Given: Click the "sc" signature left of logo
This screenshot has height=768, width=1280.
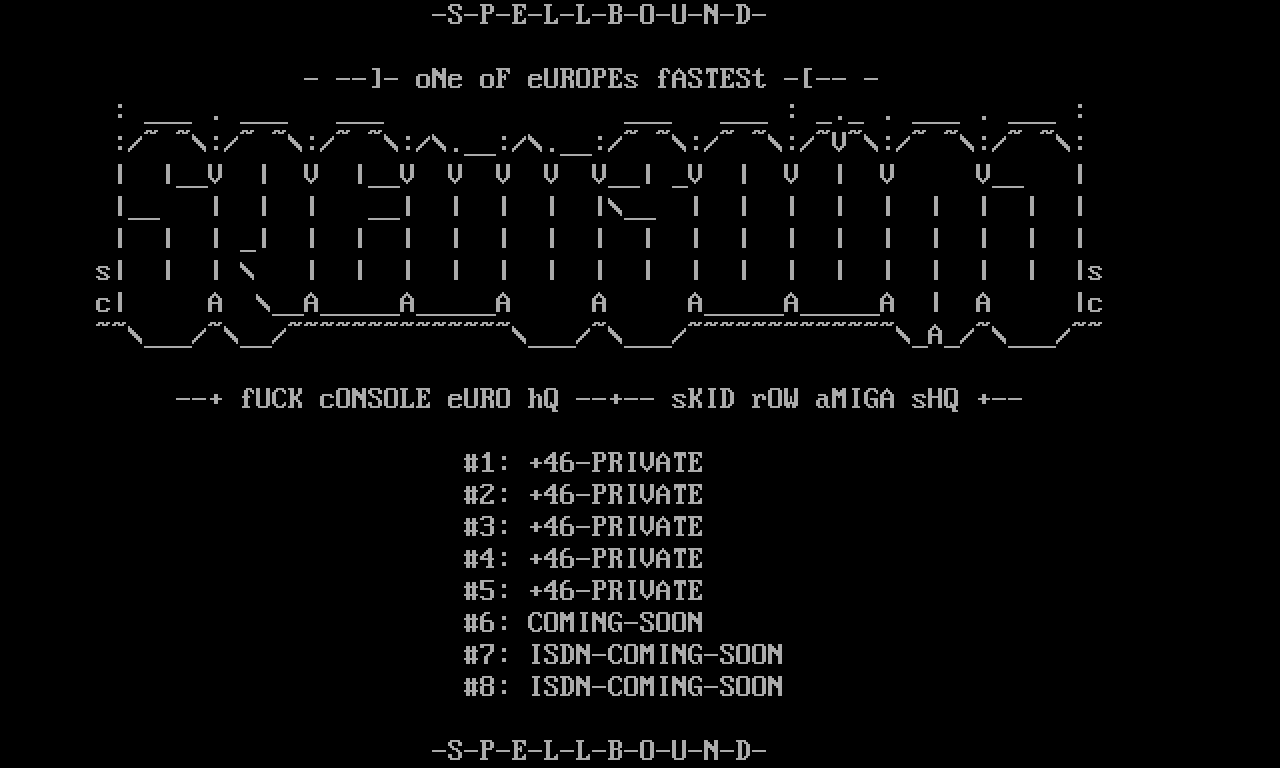Looking at the screenshot, I should click(x=103, y=288).
